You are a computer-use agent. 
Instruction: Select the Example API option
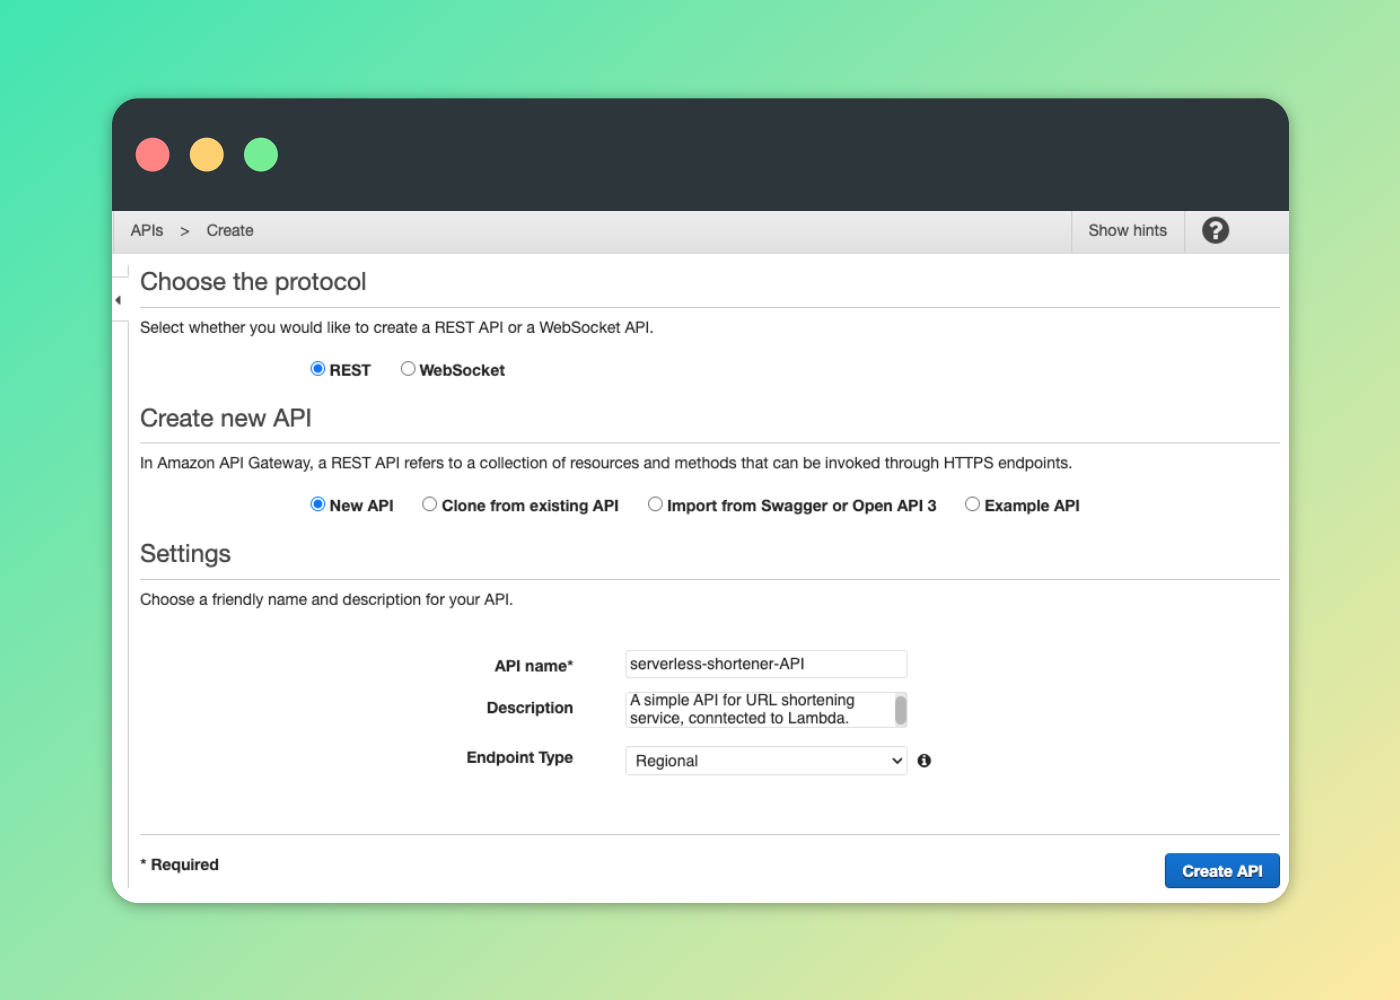972,504
